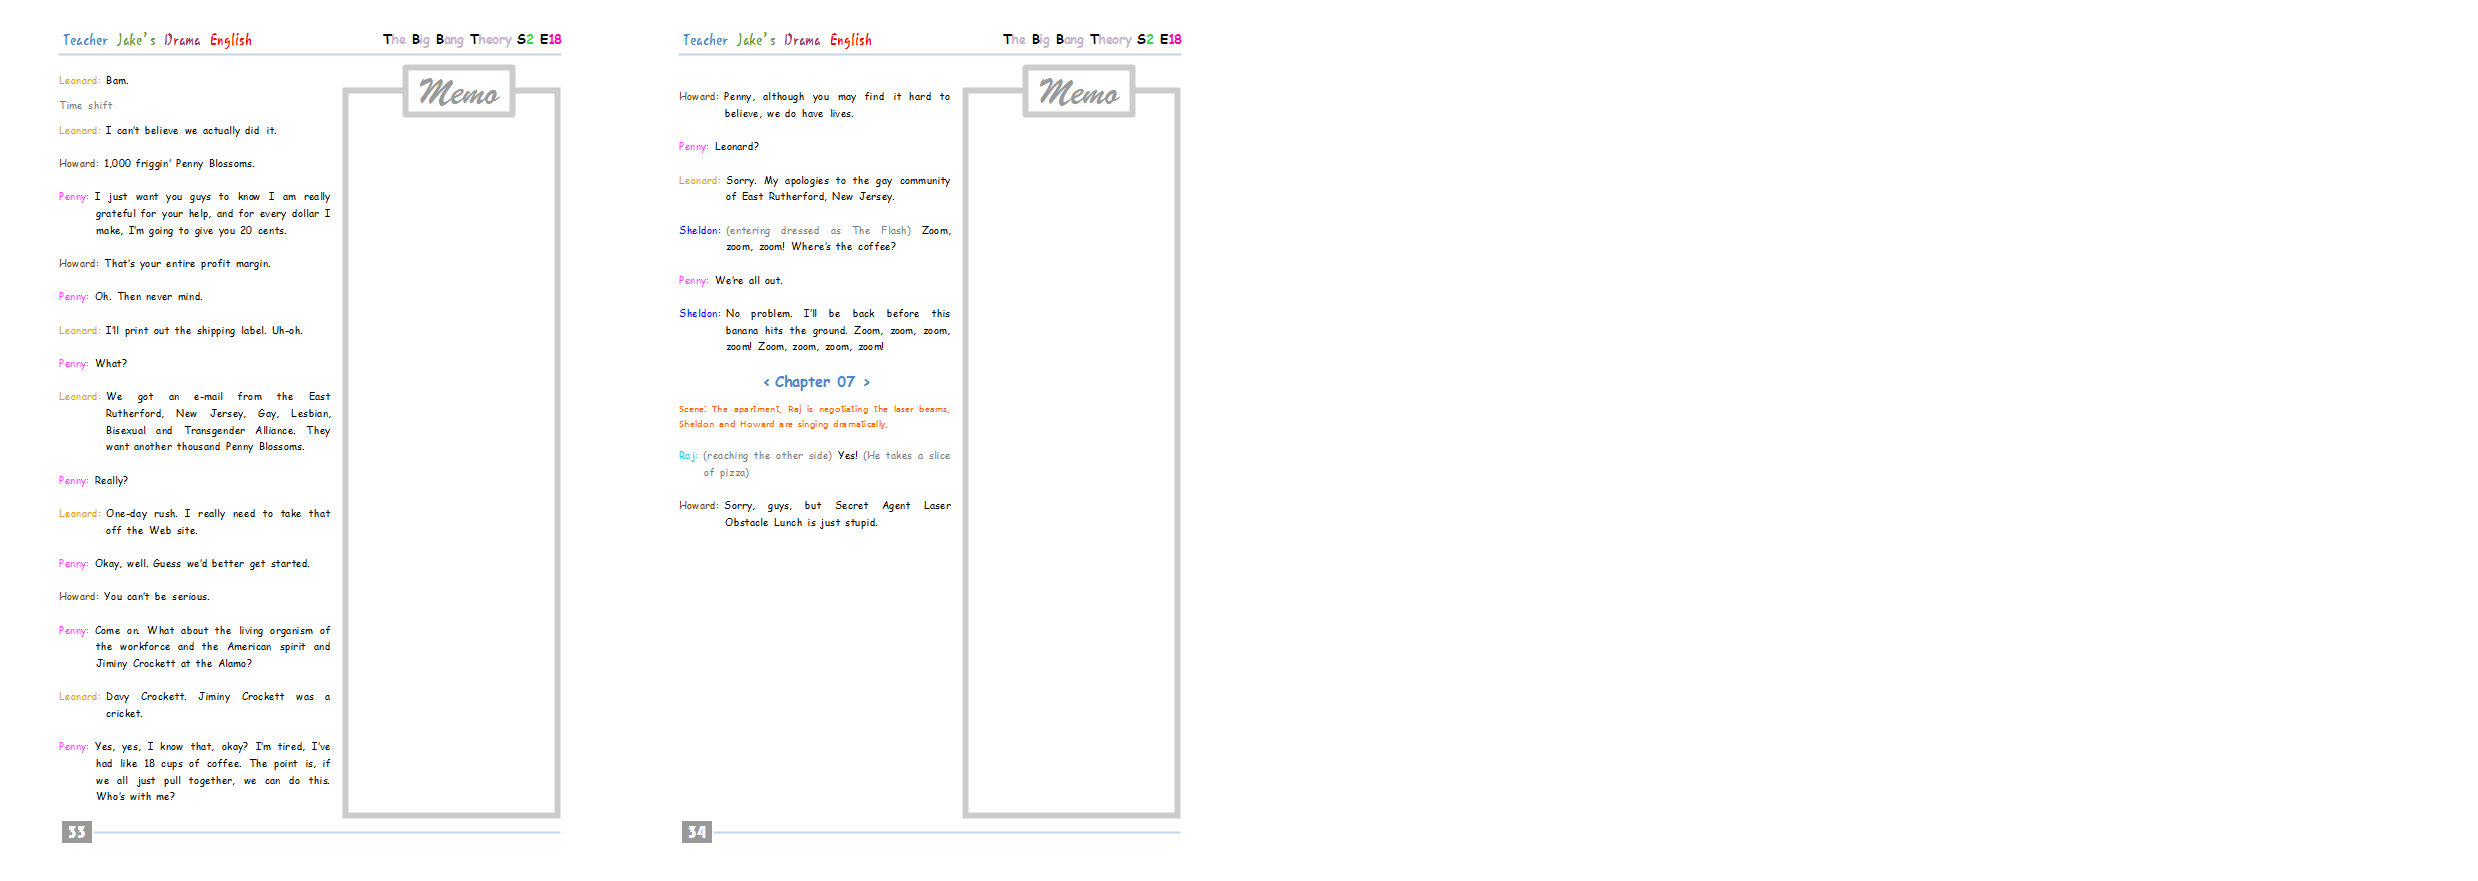Click the line 'Leonard: Bam.'
This screenshot has width=2478, height=881.
coord(94,81)
